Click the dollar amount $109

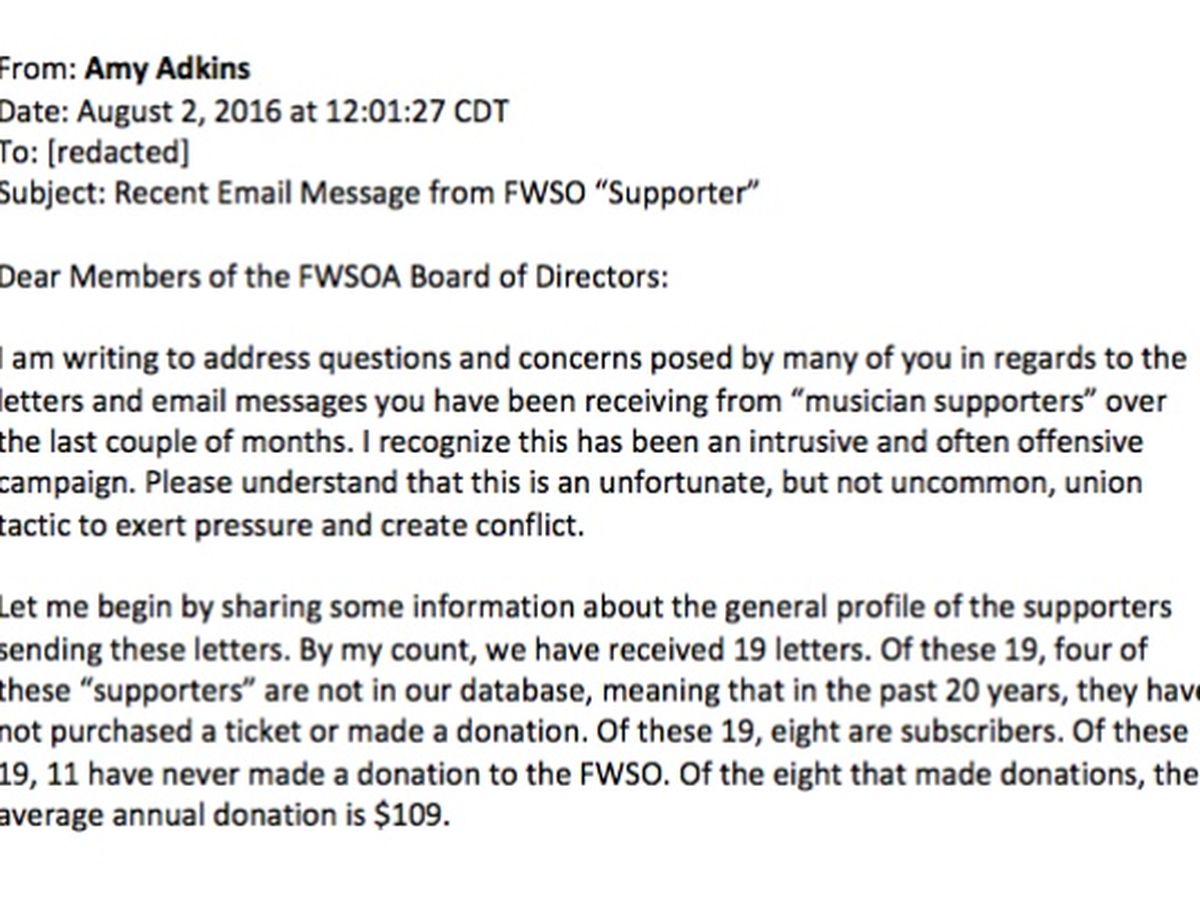click(406, 815)
